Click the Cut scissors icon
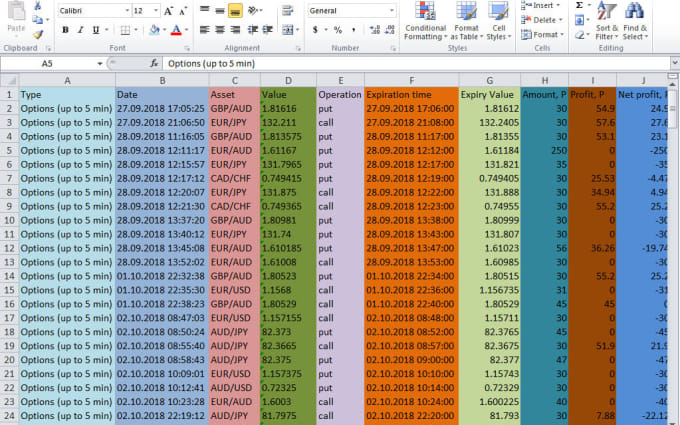 tap(38, 5)
